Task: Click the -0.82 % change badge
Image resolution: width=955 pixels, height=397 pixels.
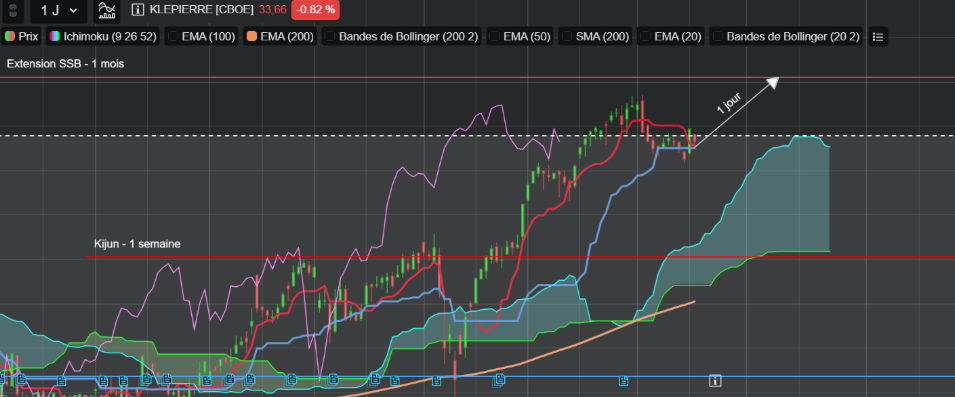Action: click(x=315, y=10)
